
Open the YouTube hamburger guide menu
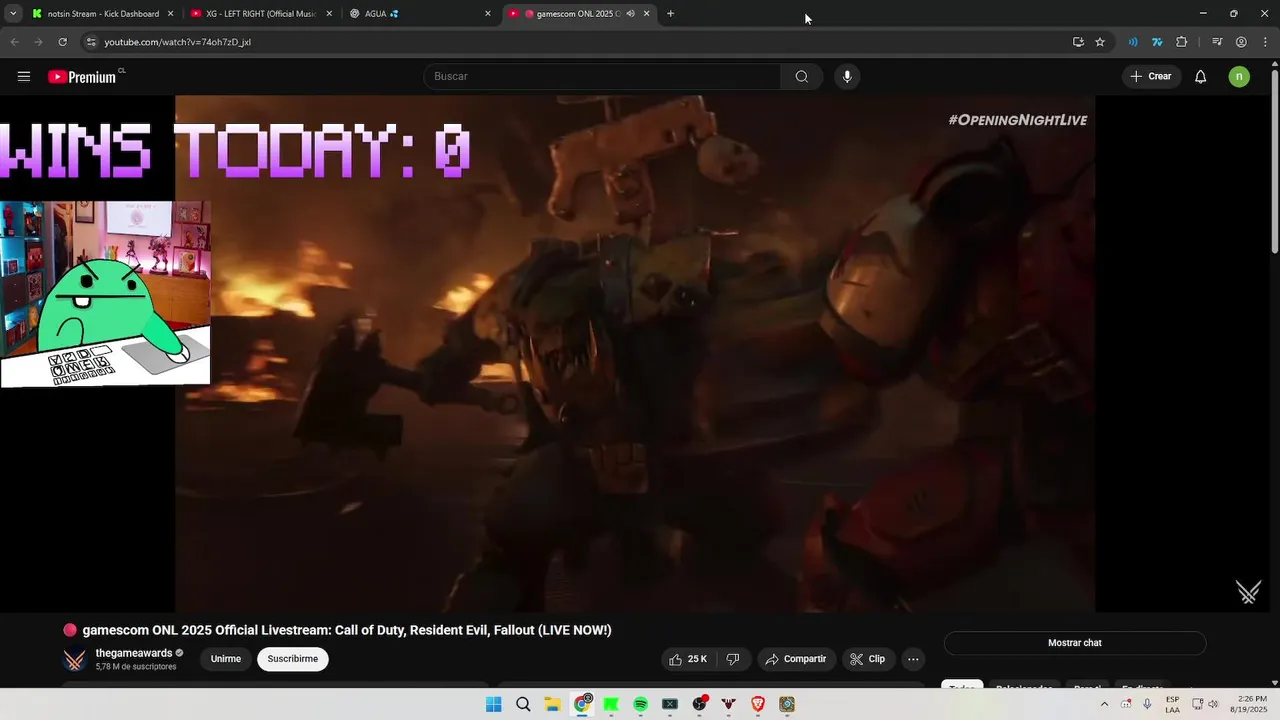pos(24,76)
